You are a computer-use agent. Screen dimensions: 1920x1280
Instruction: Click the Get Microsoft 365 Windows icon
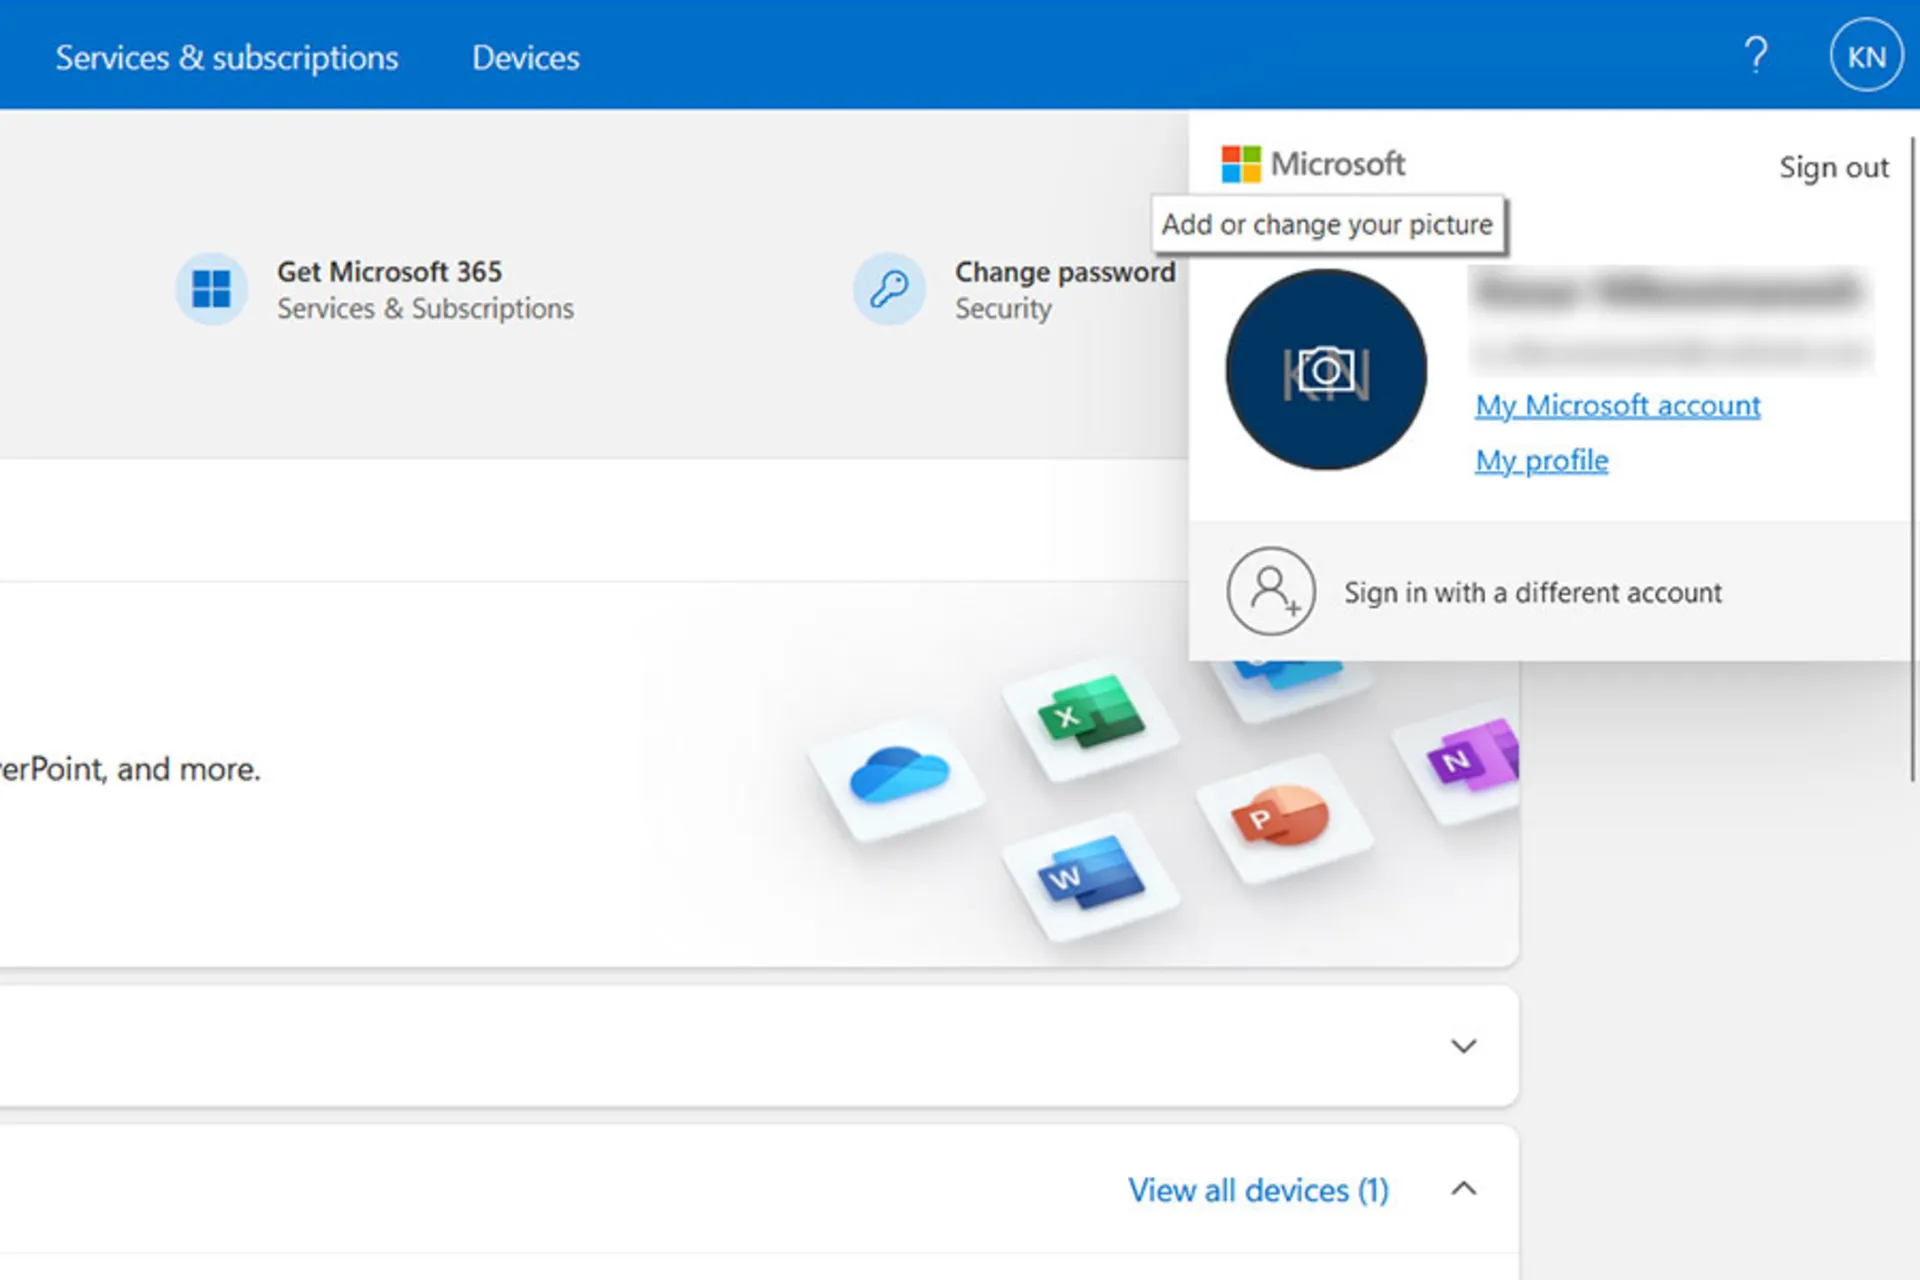click(x=211, y=289)
